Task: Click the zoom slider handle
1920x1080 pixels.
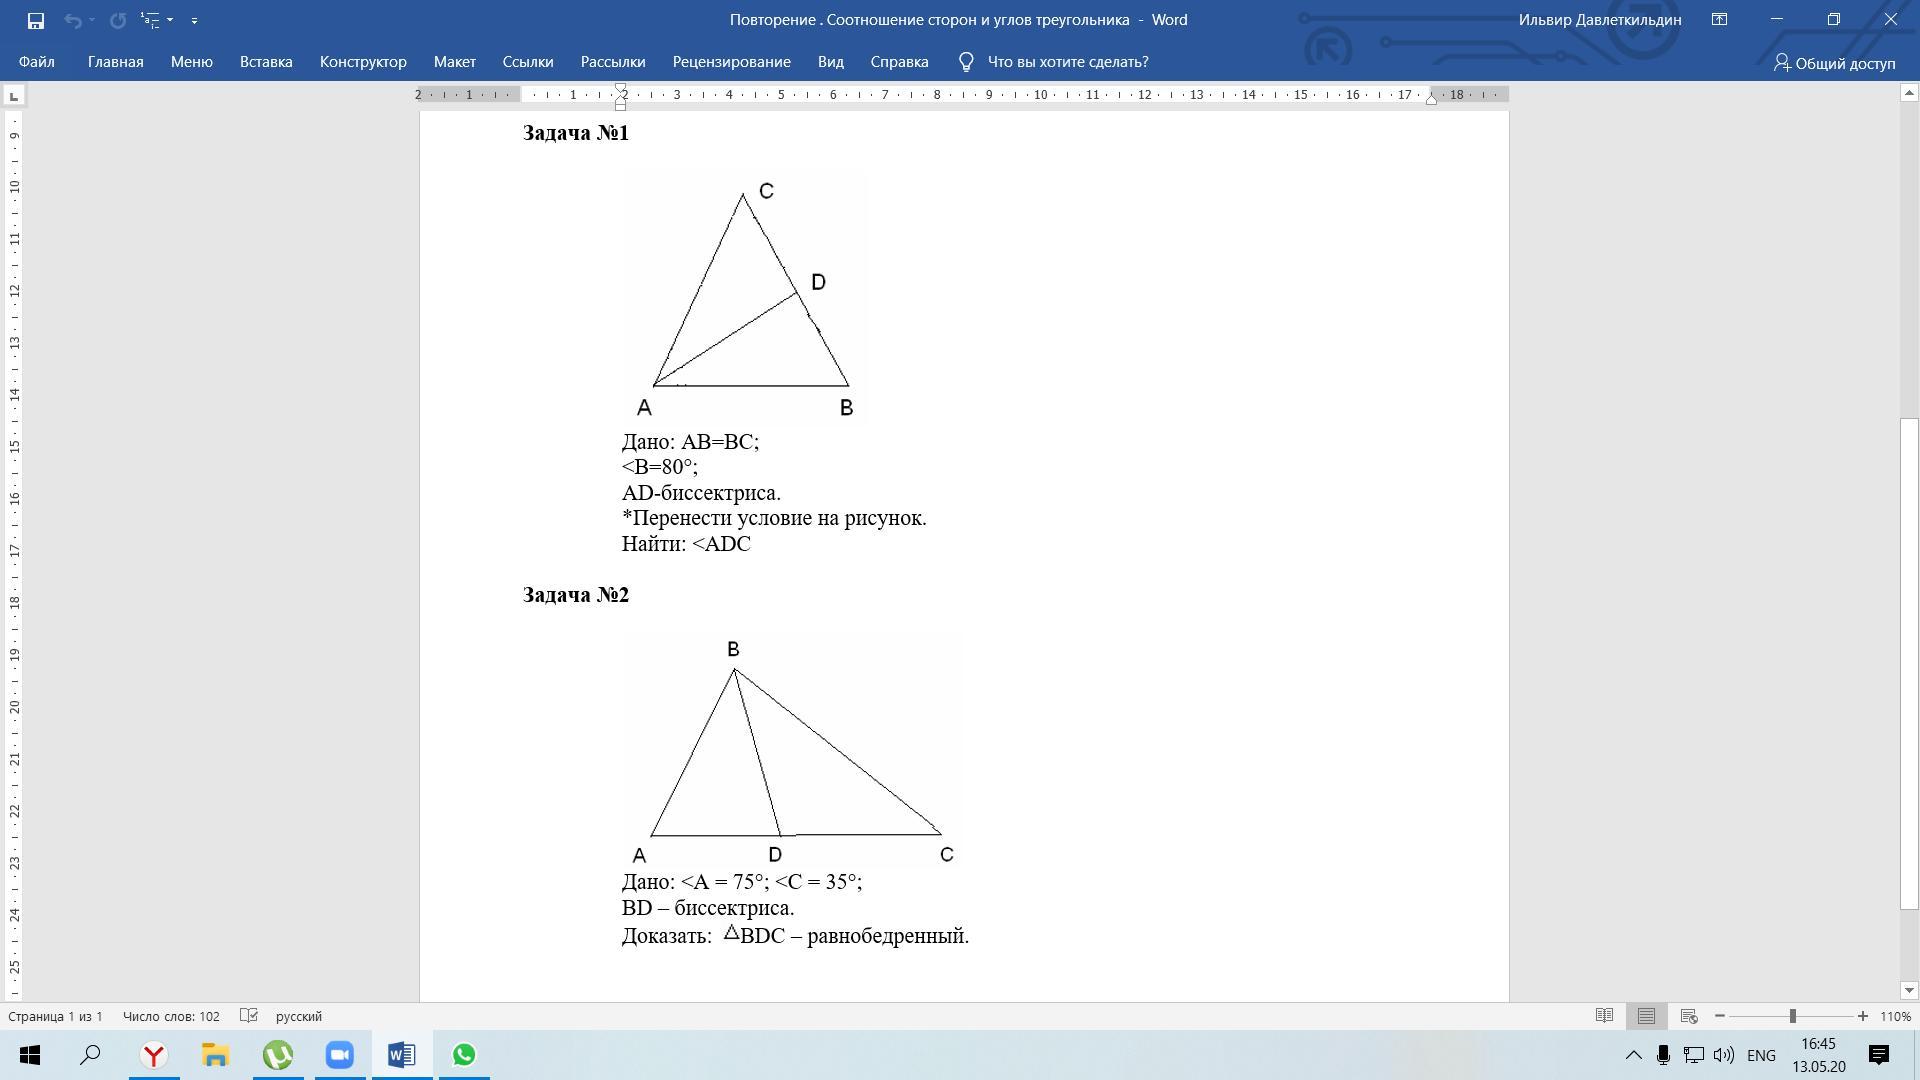Action: (1793, 1016)
